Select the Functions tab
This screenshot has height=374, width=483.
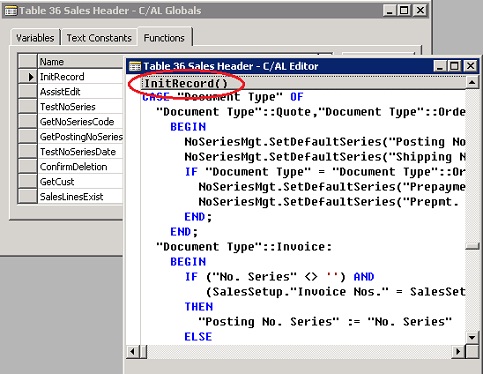click(x=164, y=38)
